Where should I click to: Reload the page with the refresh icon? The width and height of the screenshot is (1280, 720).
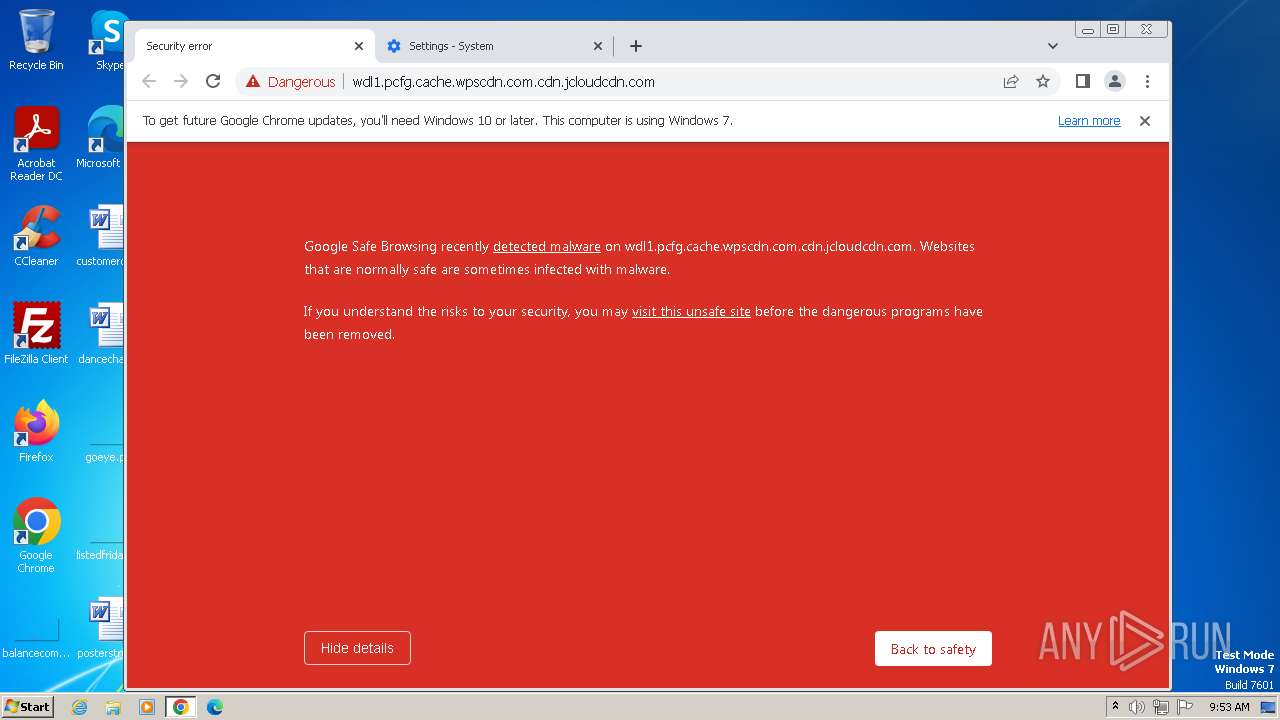213,82
